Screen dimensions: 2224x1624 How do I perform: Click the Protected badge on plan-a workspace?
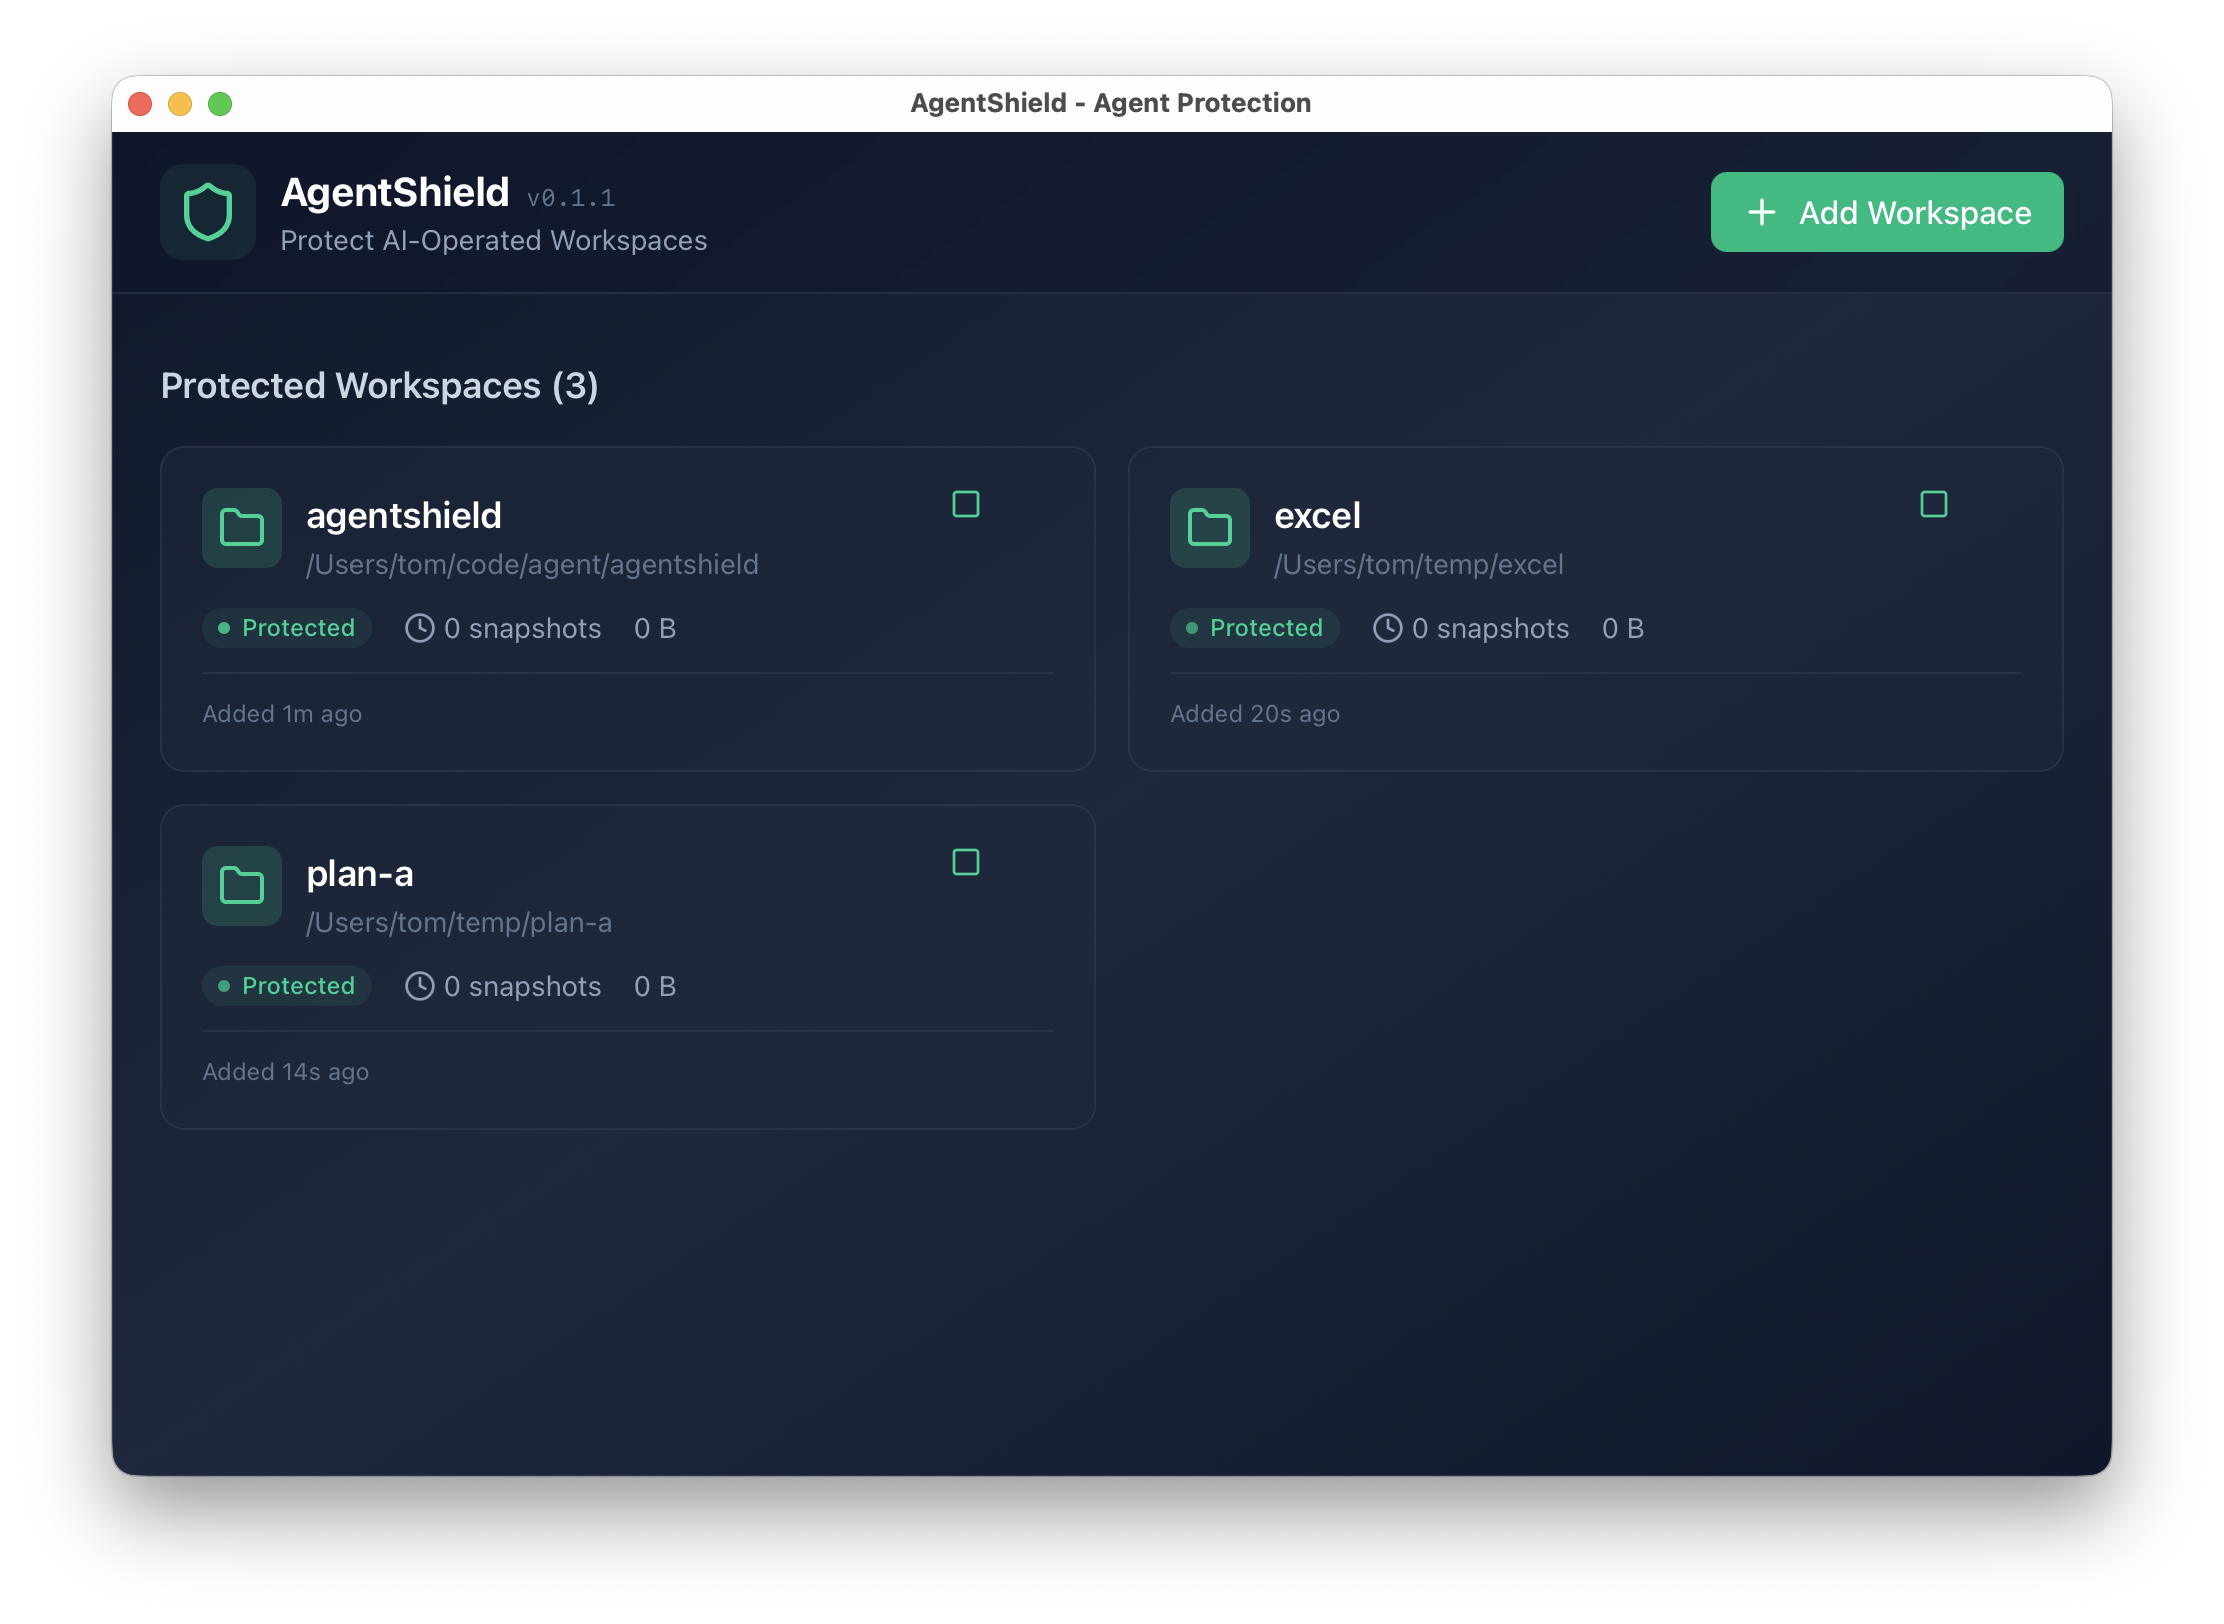pos(287,986)
